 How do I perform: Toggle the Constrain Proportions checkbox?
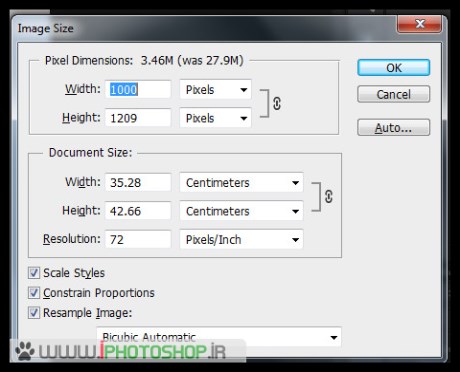[34, 293]
